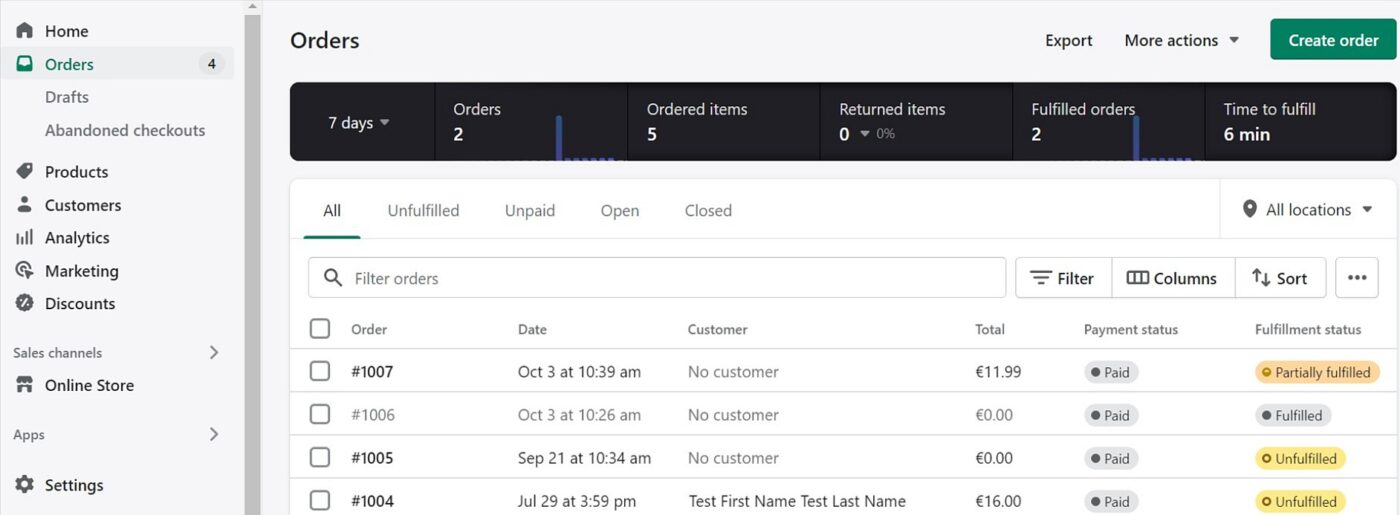Click into the Filter orders search field
Screen dimensions: 1400x515
click(657, 278)
